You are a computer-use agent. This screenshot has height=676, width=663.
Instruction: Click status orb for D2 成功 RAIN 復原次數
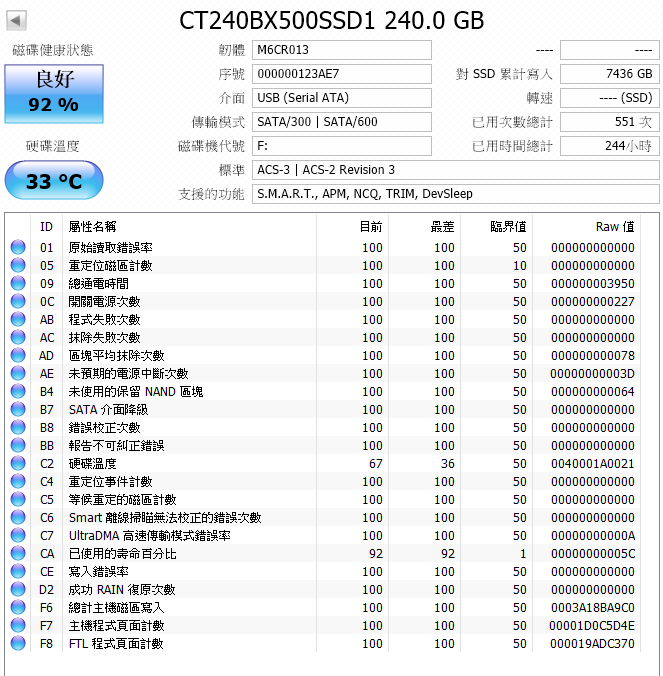coord(18,589)
